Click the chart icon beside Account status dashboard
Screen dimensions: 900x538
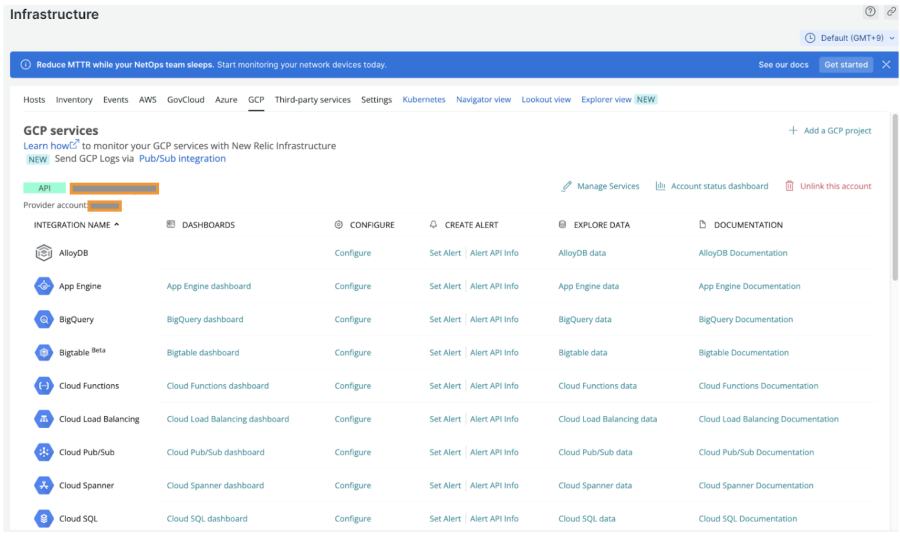click(x=661, y=186)
